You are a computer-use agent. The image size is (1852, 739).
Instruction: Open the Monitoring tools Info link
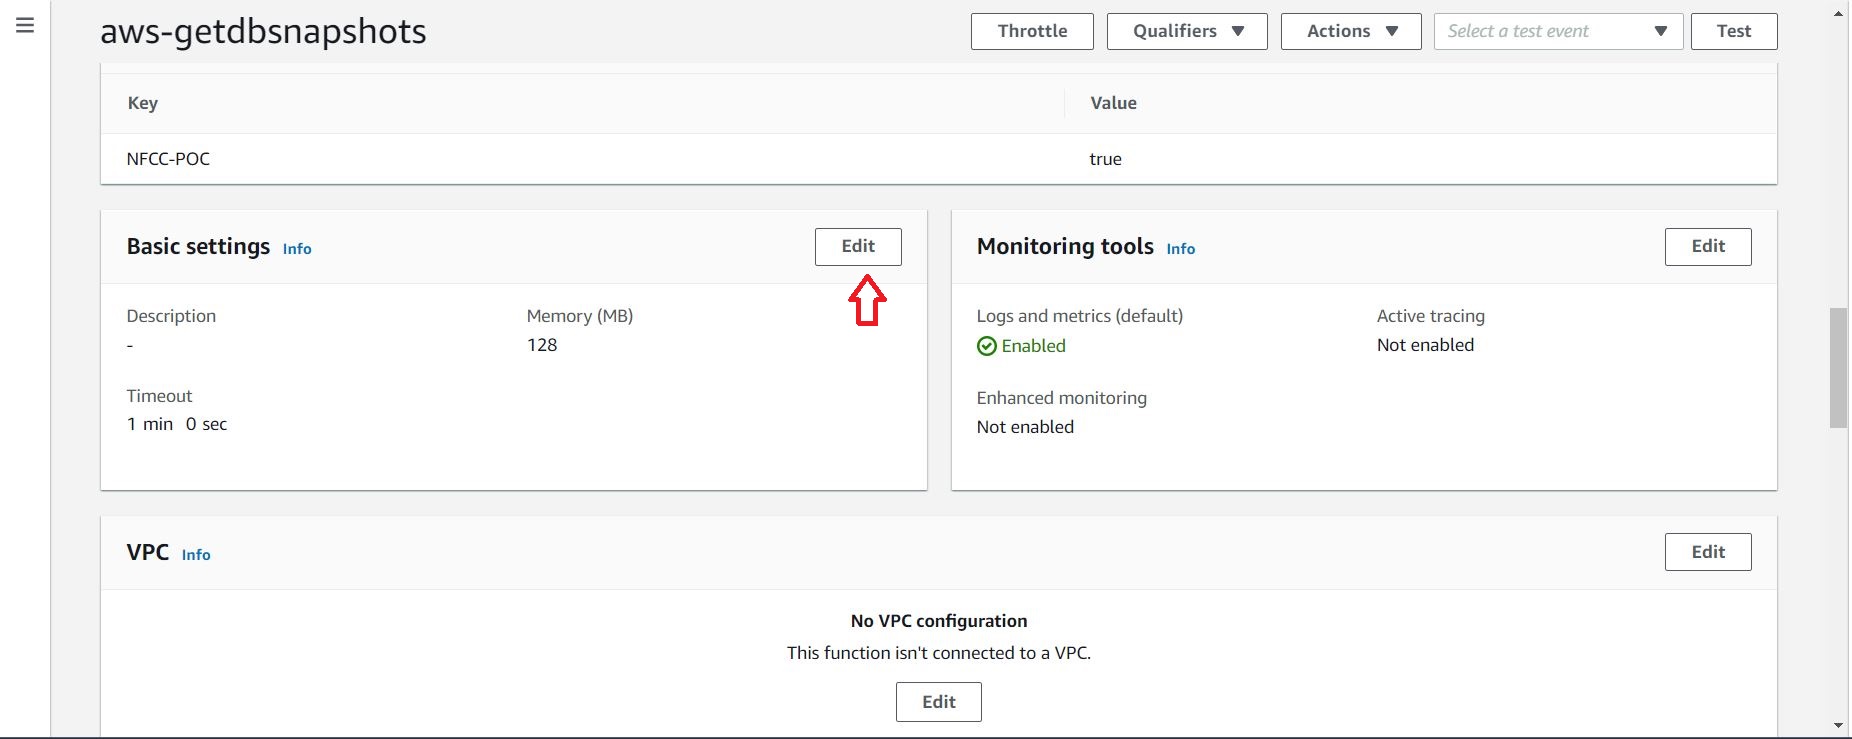[1180, 249]
